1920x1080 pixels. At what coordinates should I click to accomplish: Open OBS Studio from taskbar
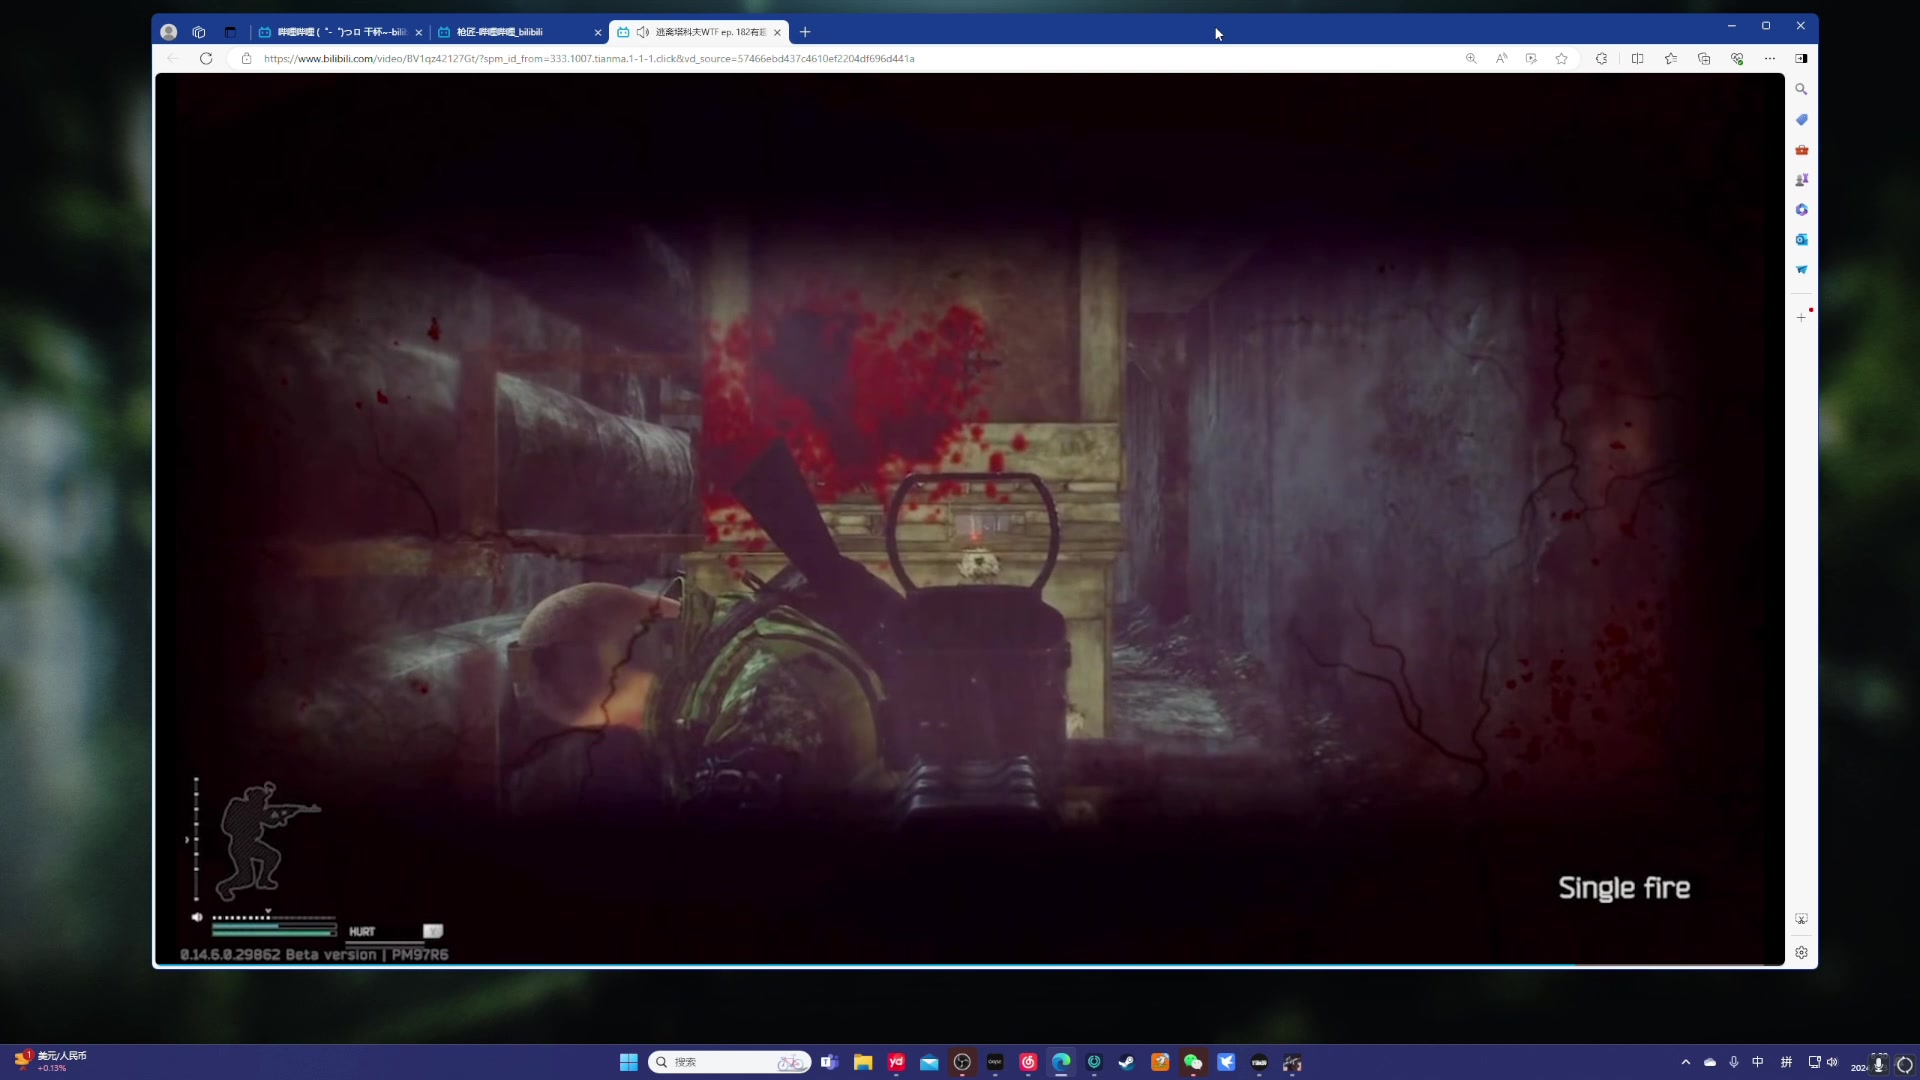point(962,1062)
